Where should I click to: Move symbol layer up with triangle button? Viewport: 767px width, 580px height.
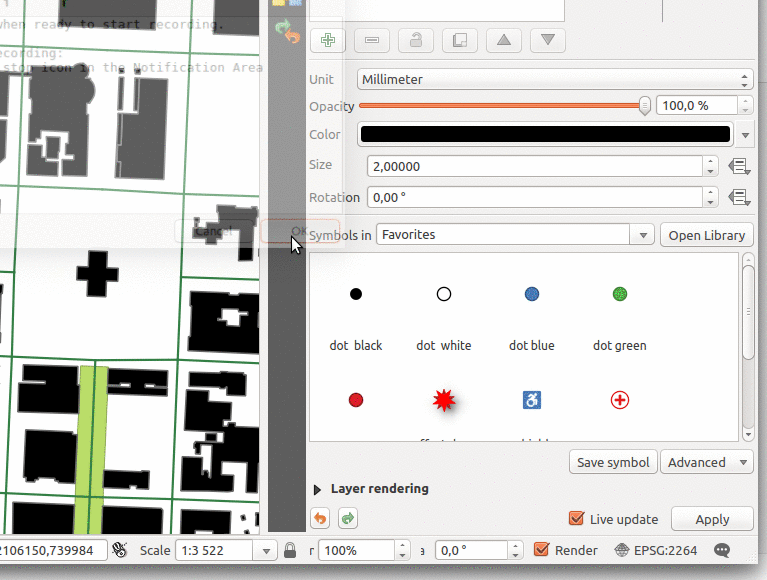504,40
